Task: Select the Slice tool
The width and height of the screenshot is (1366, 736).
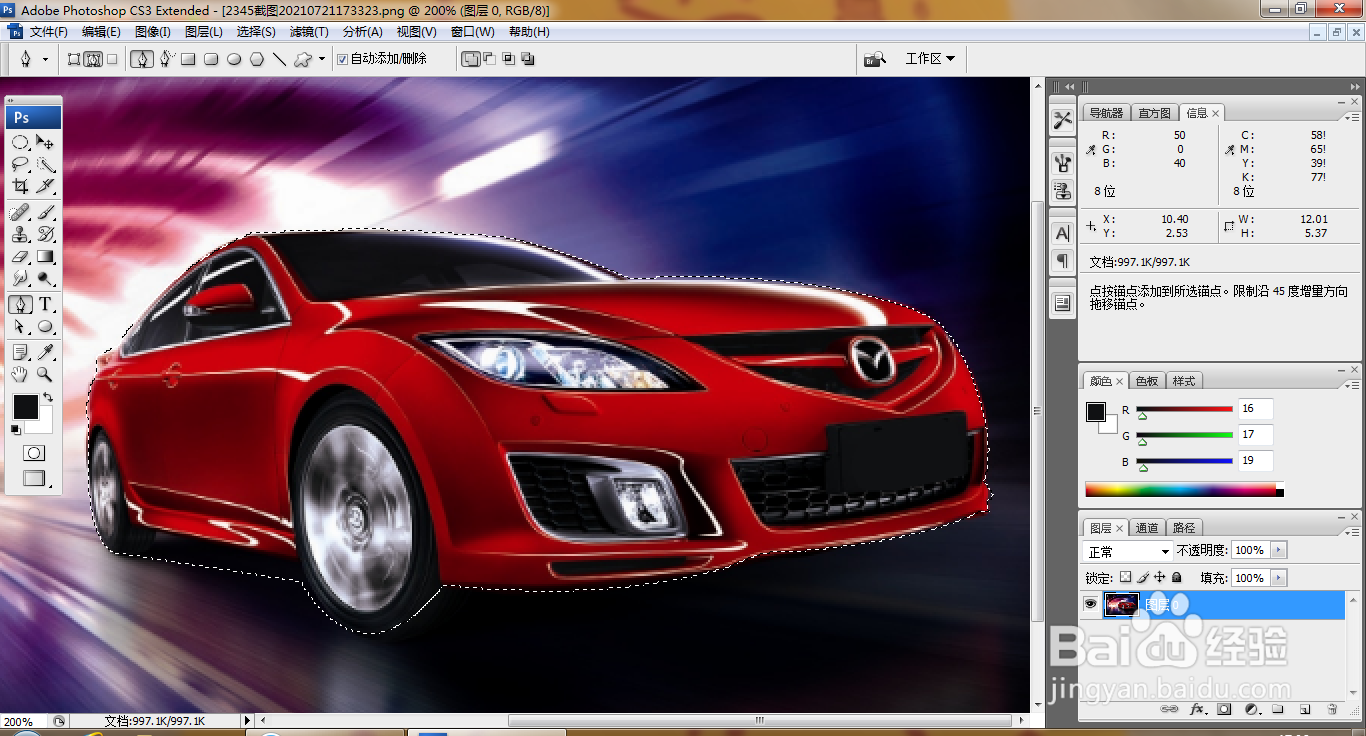Action: (x=45, y=186)
